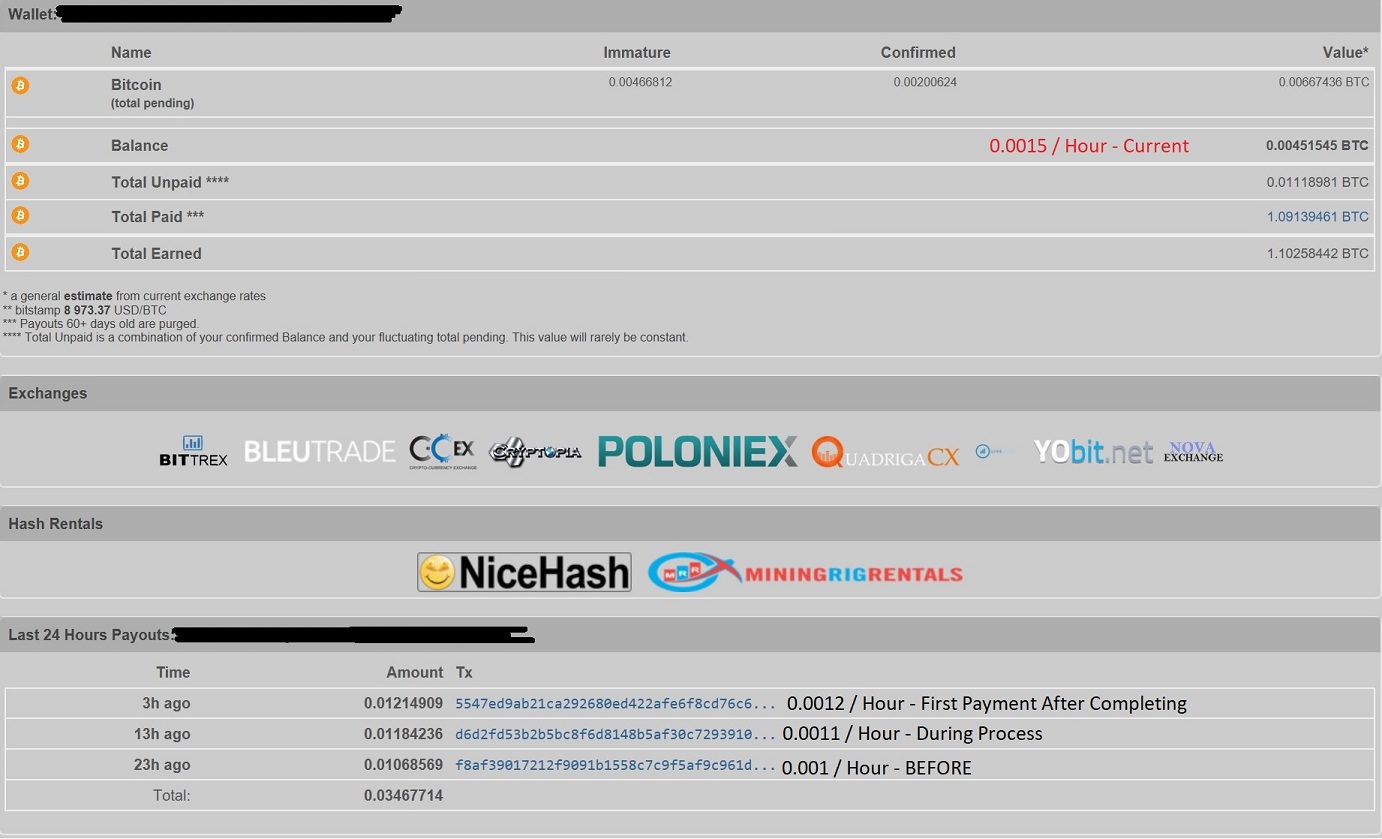Screen dimensions: 1382x839
Task: Click the Payouts 60+ days old footnote
Action: tap(101, 324)
